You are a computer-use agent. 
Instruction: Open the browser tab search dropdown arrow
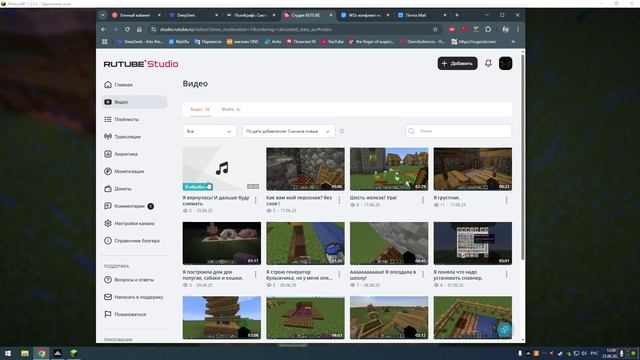102,15
